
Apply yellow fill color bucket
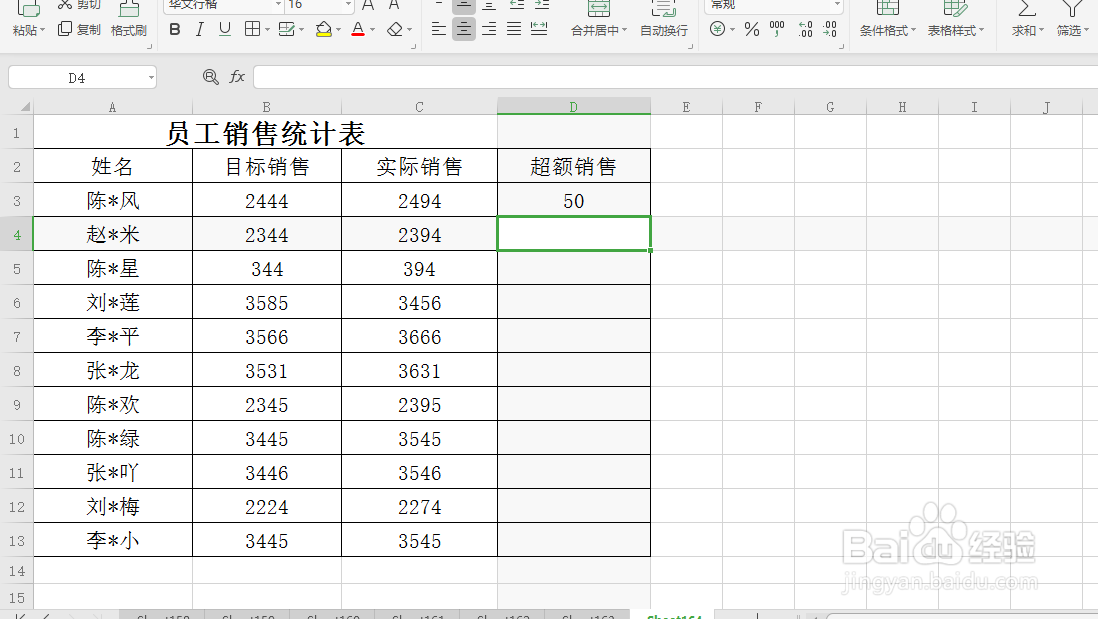click(x=324, y=29)
